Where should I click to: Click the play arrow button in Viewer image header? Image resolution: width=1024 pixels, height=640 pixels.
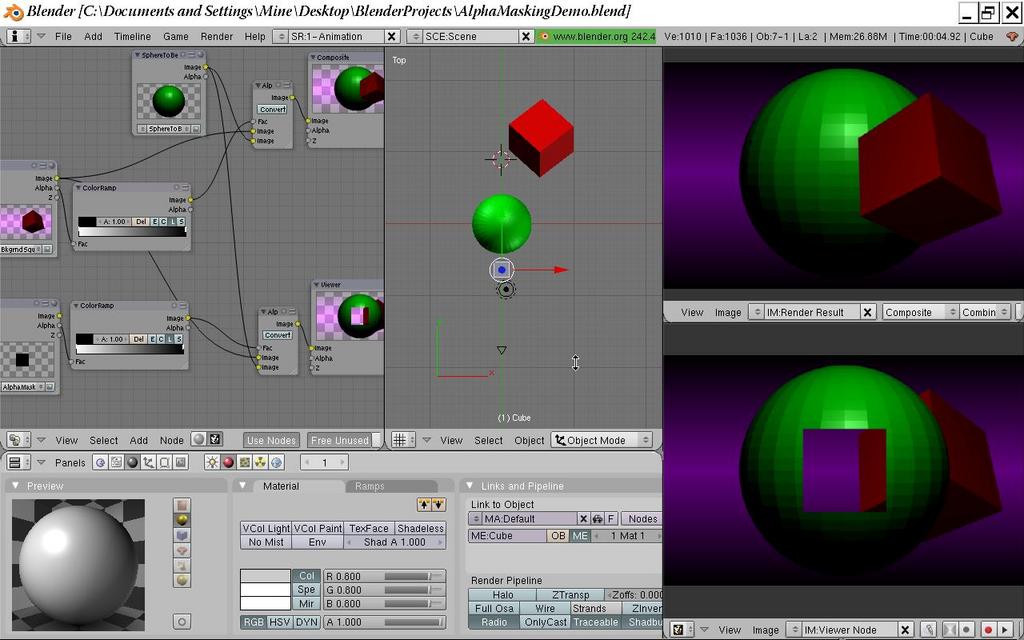click(1005, 630)
